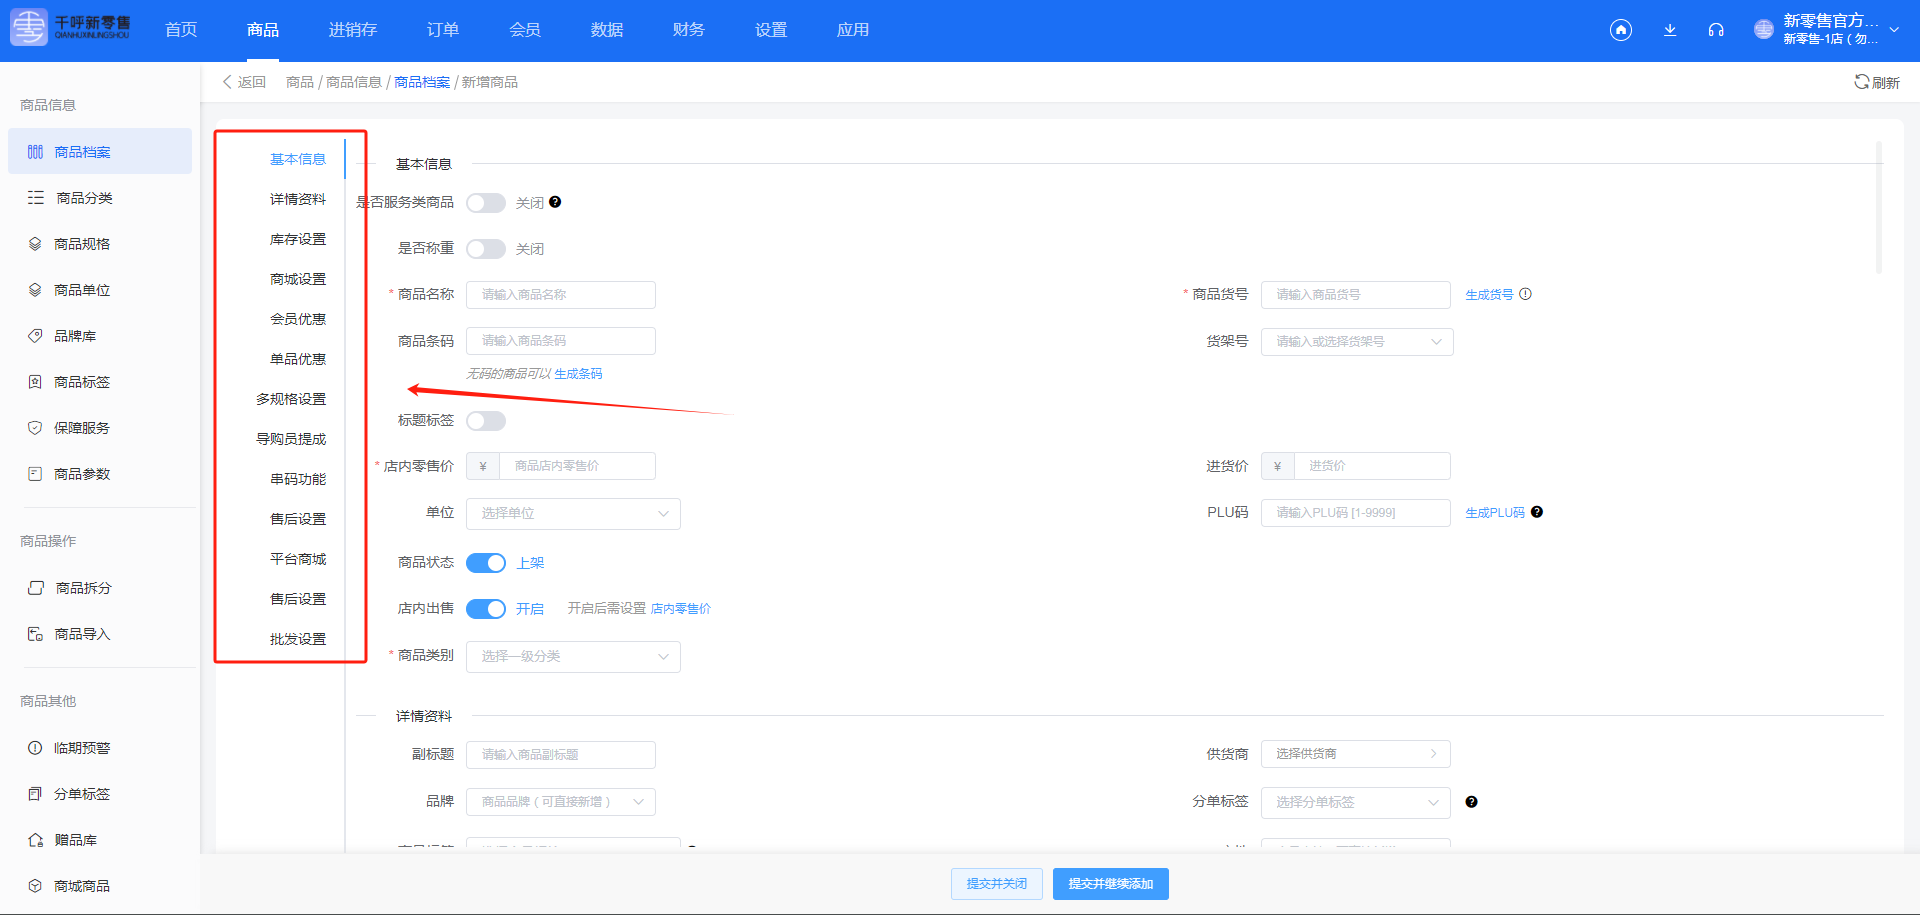
Task: Click help icon beside 分单标签 dropdown
Action: click(x=1471, y=802)
